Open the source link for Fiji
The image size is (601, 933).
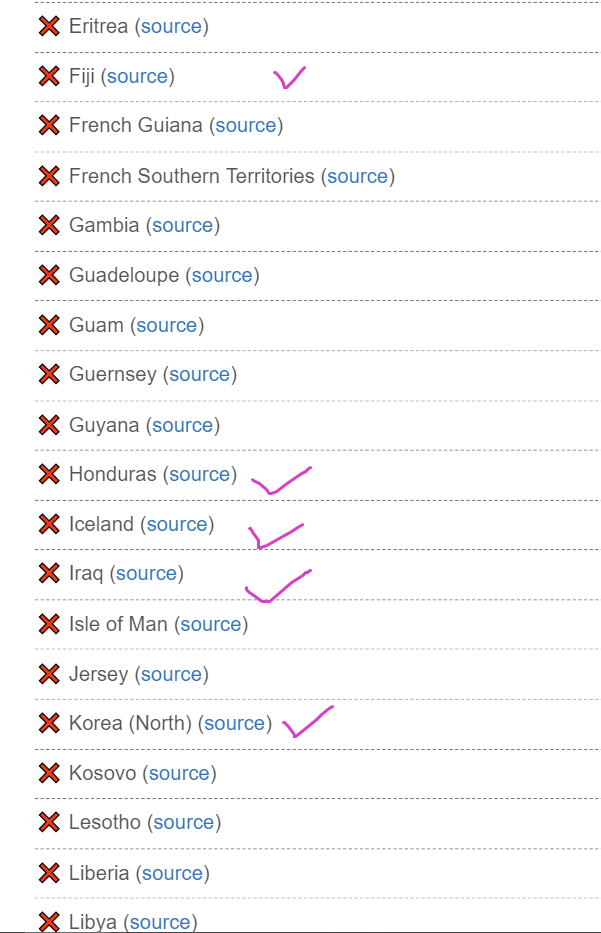pos(137,76)
